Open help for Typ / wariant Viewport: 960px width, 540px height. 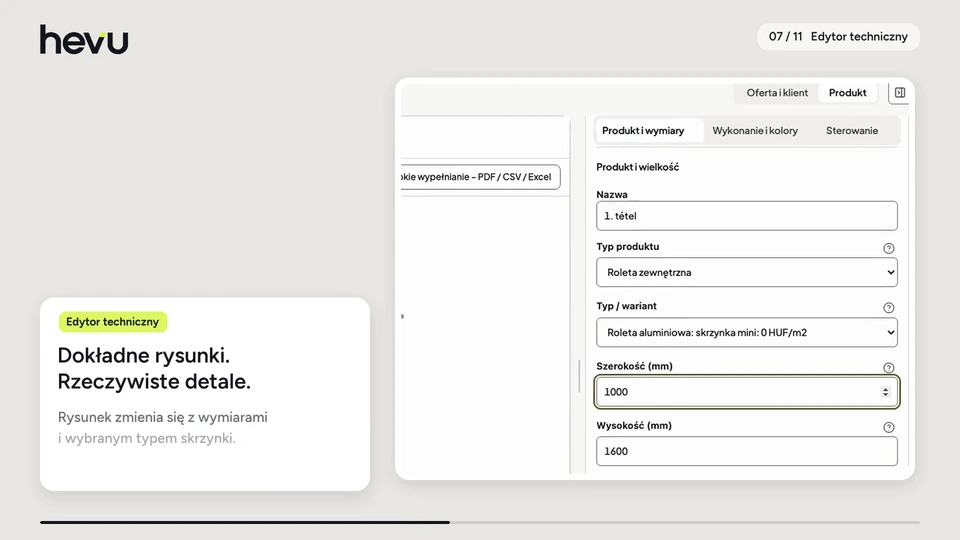[888, 308]
